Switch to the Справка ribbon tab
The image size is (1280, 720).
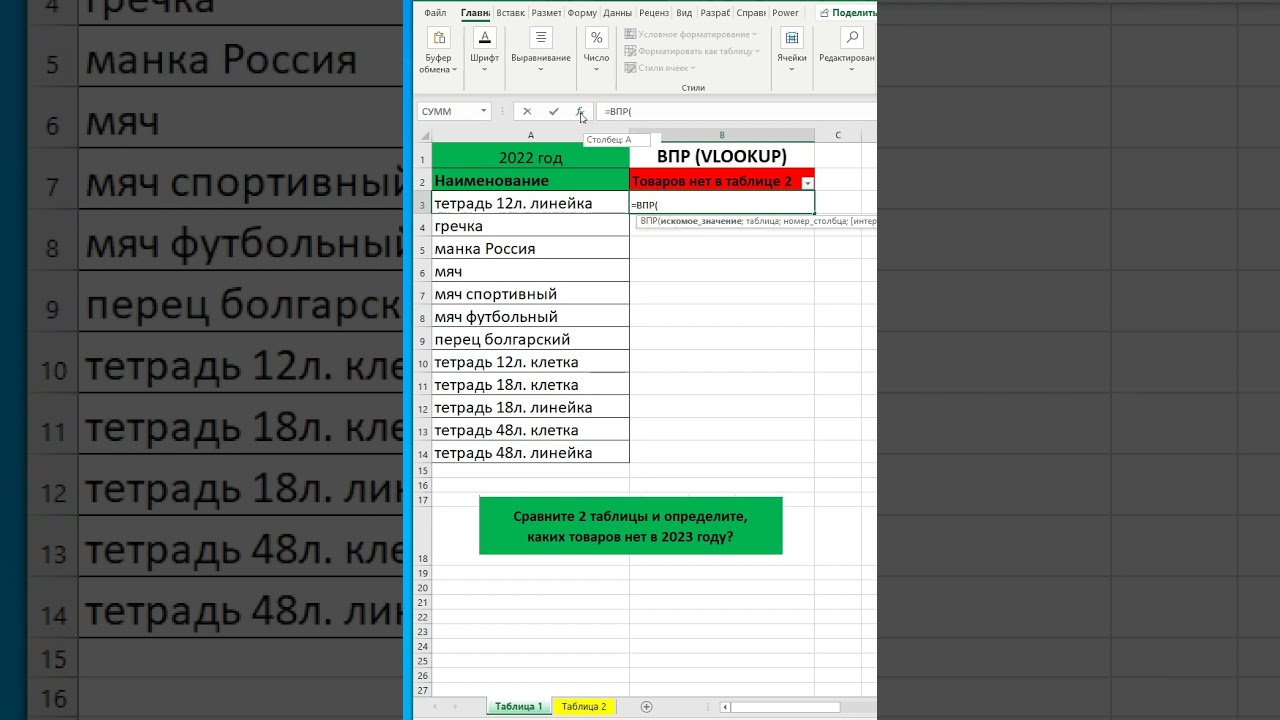751,13
